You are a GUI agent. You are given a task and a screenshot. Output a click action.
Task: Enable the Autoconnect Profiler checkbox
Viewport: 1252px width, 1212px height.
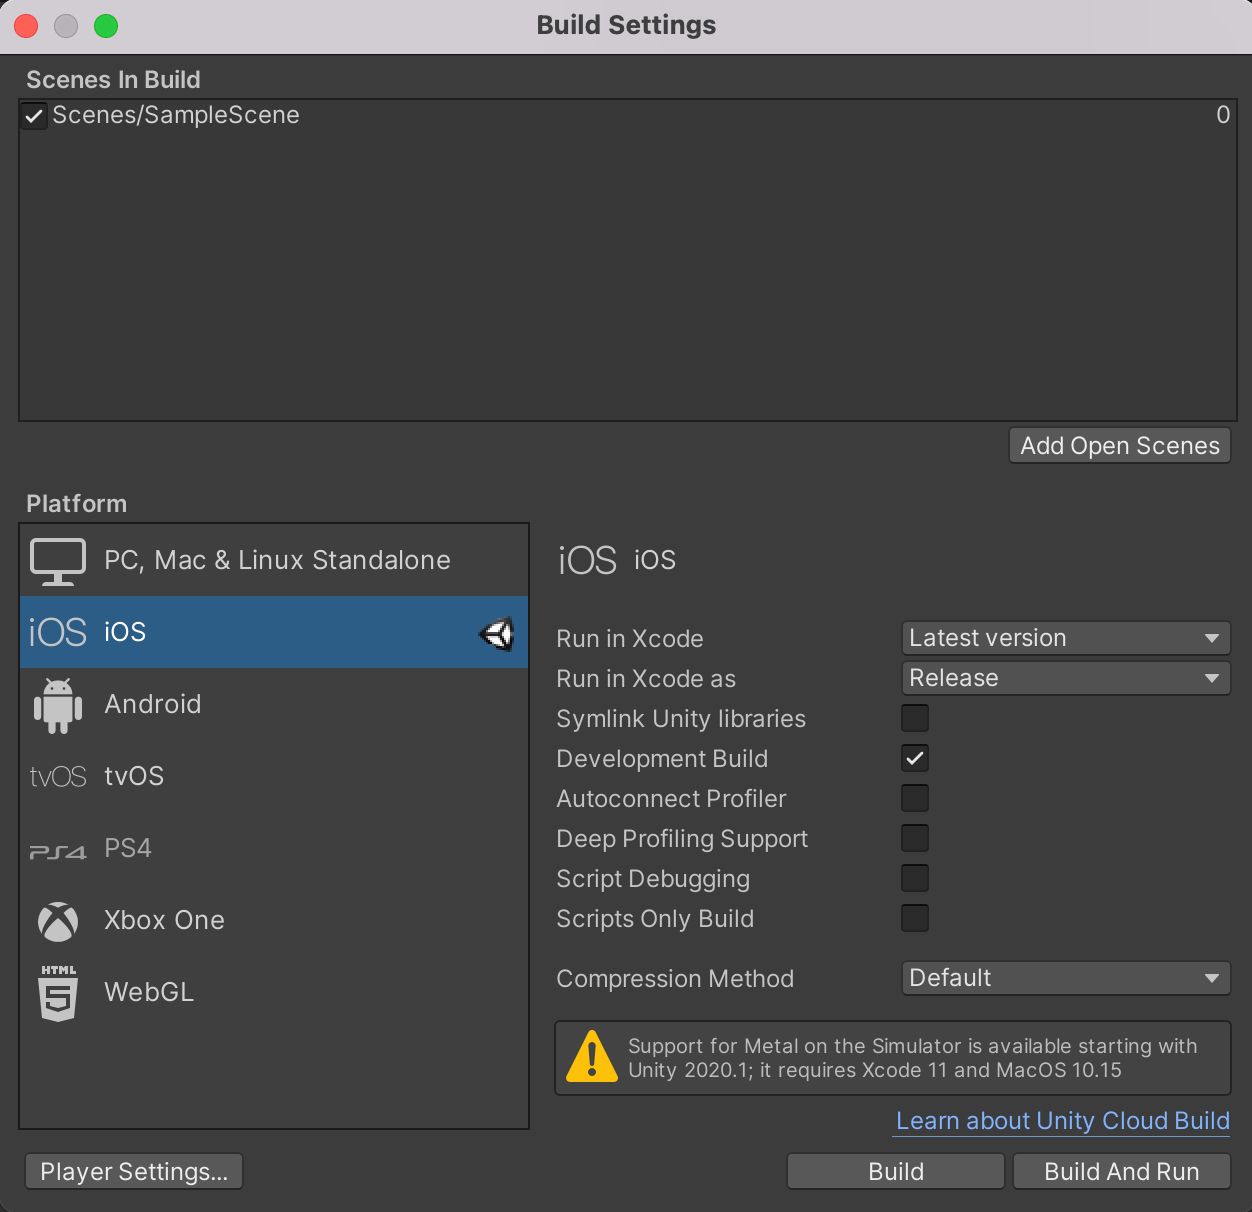915,798
